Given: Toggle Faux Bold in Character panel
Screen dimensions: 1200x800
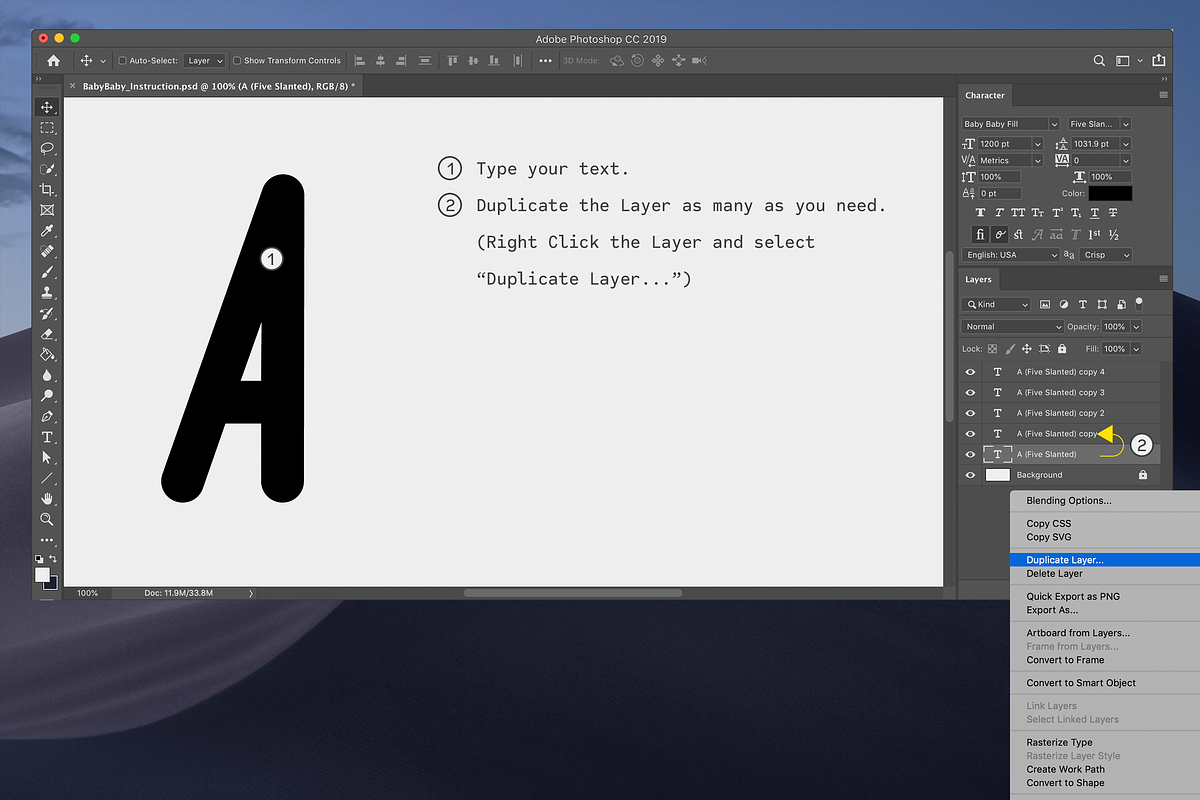Looking at the screenshot, I should coord(980,213).
